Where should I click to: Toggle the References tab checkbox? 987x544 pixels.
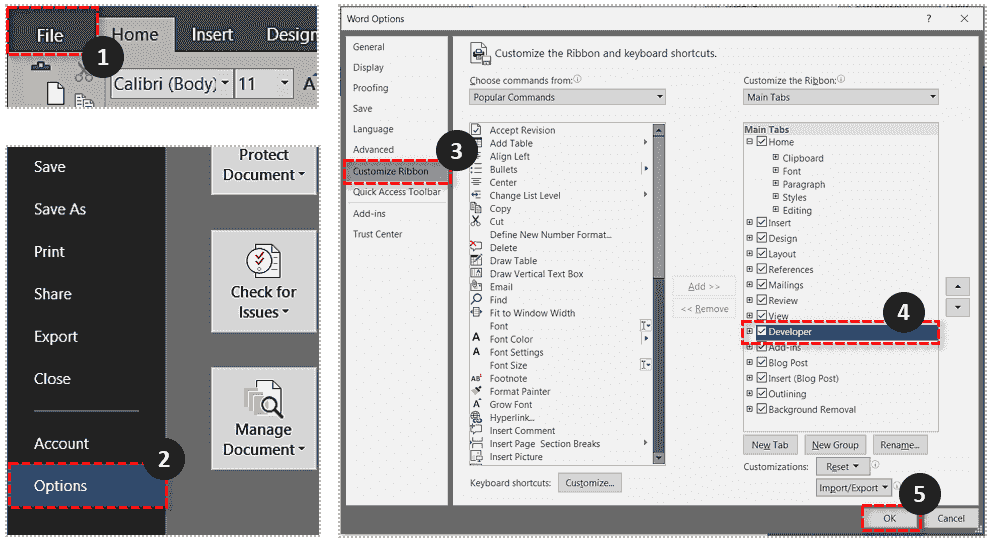coord(762,269)
